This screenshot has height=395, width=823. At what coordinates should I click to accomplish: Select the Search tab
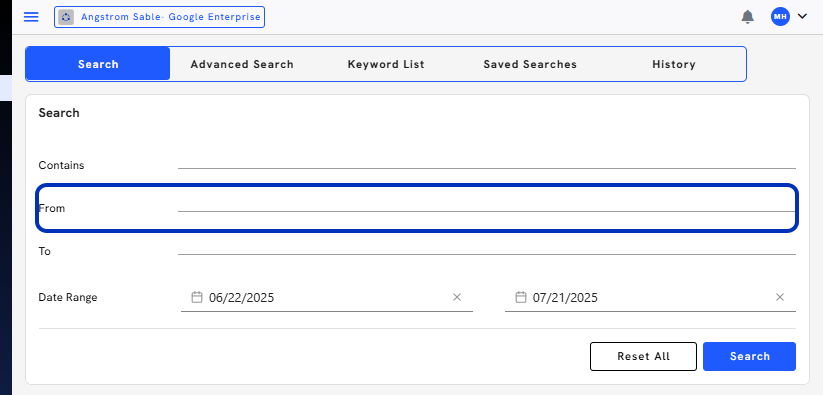(x=98, y=64)
